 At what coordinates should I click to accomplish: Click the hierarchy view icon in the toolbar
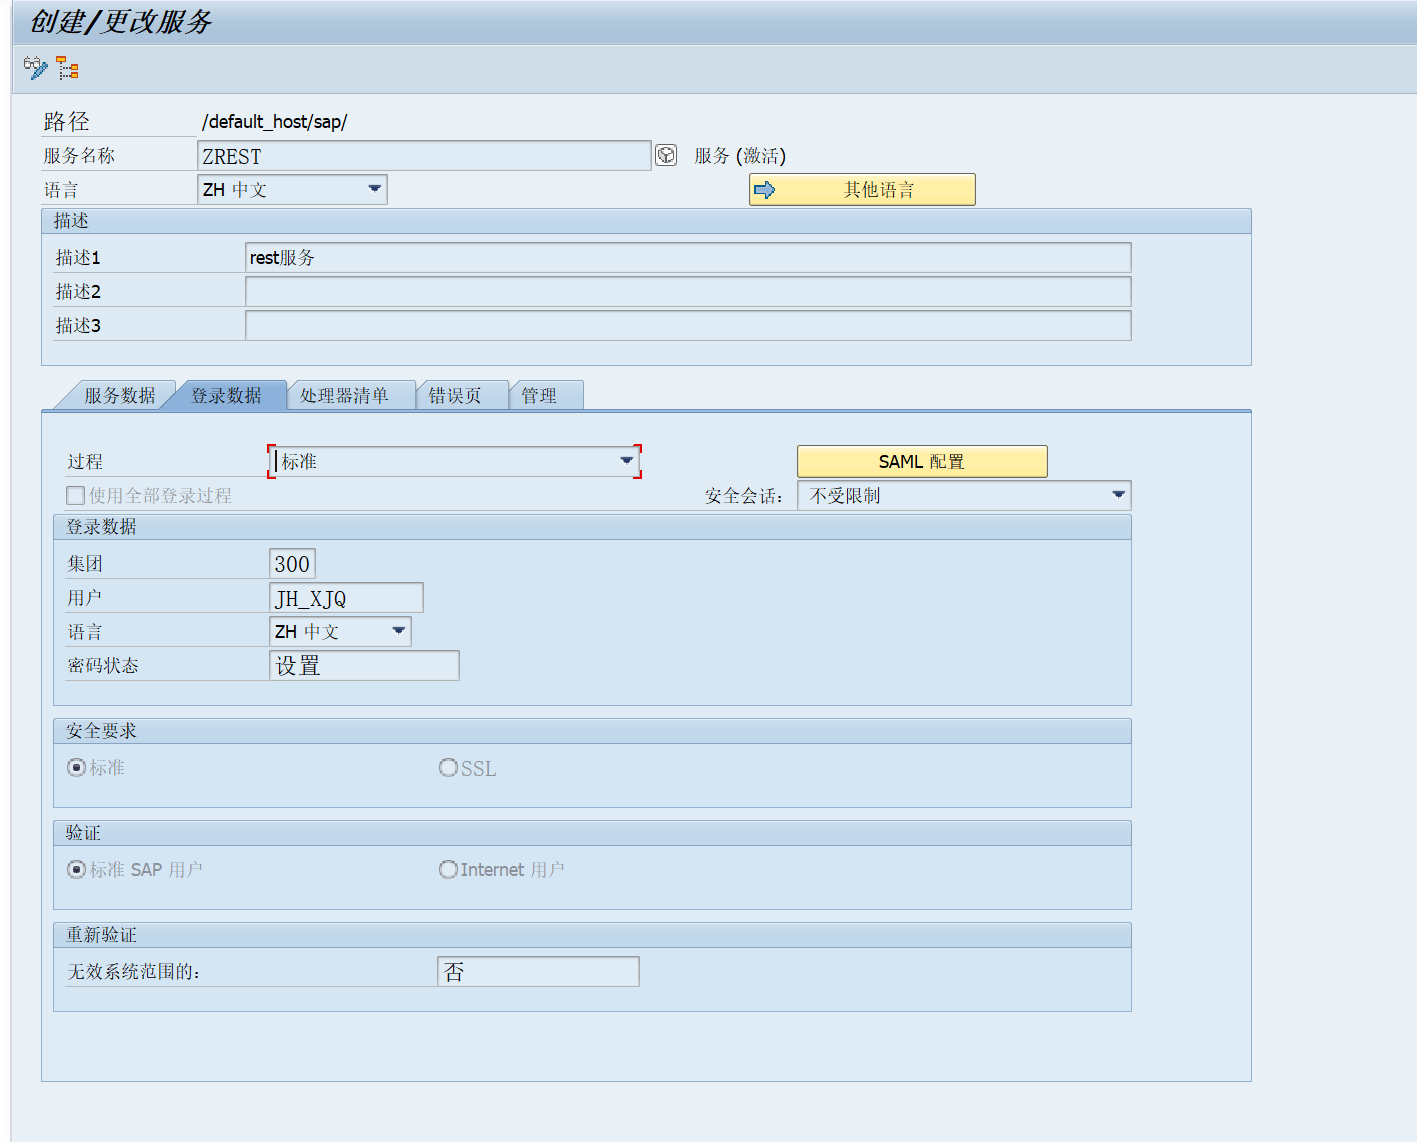pyautogui.click(x=66, y=67)
